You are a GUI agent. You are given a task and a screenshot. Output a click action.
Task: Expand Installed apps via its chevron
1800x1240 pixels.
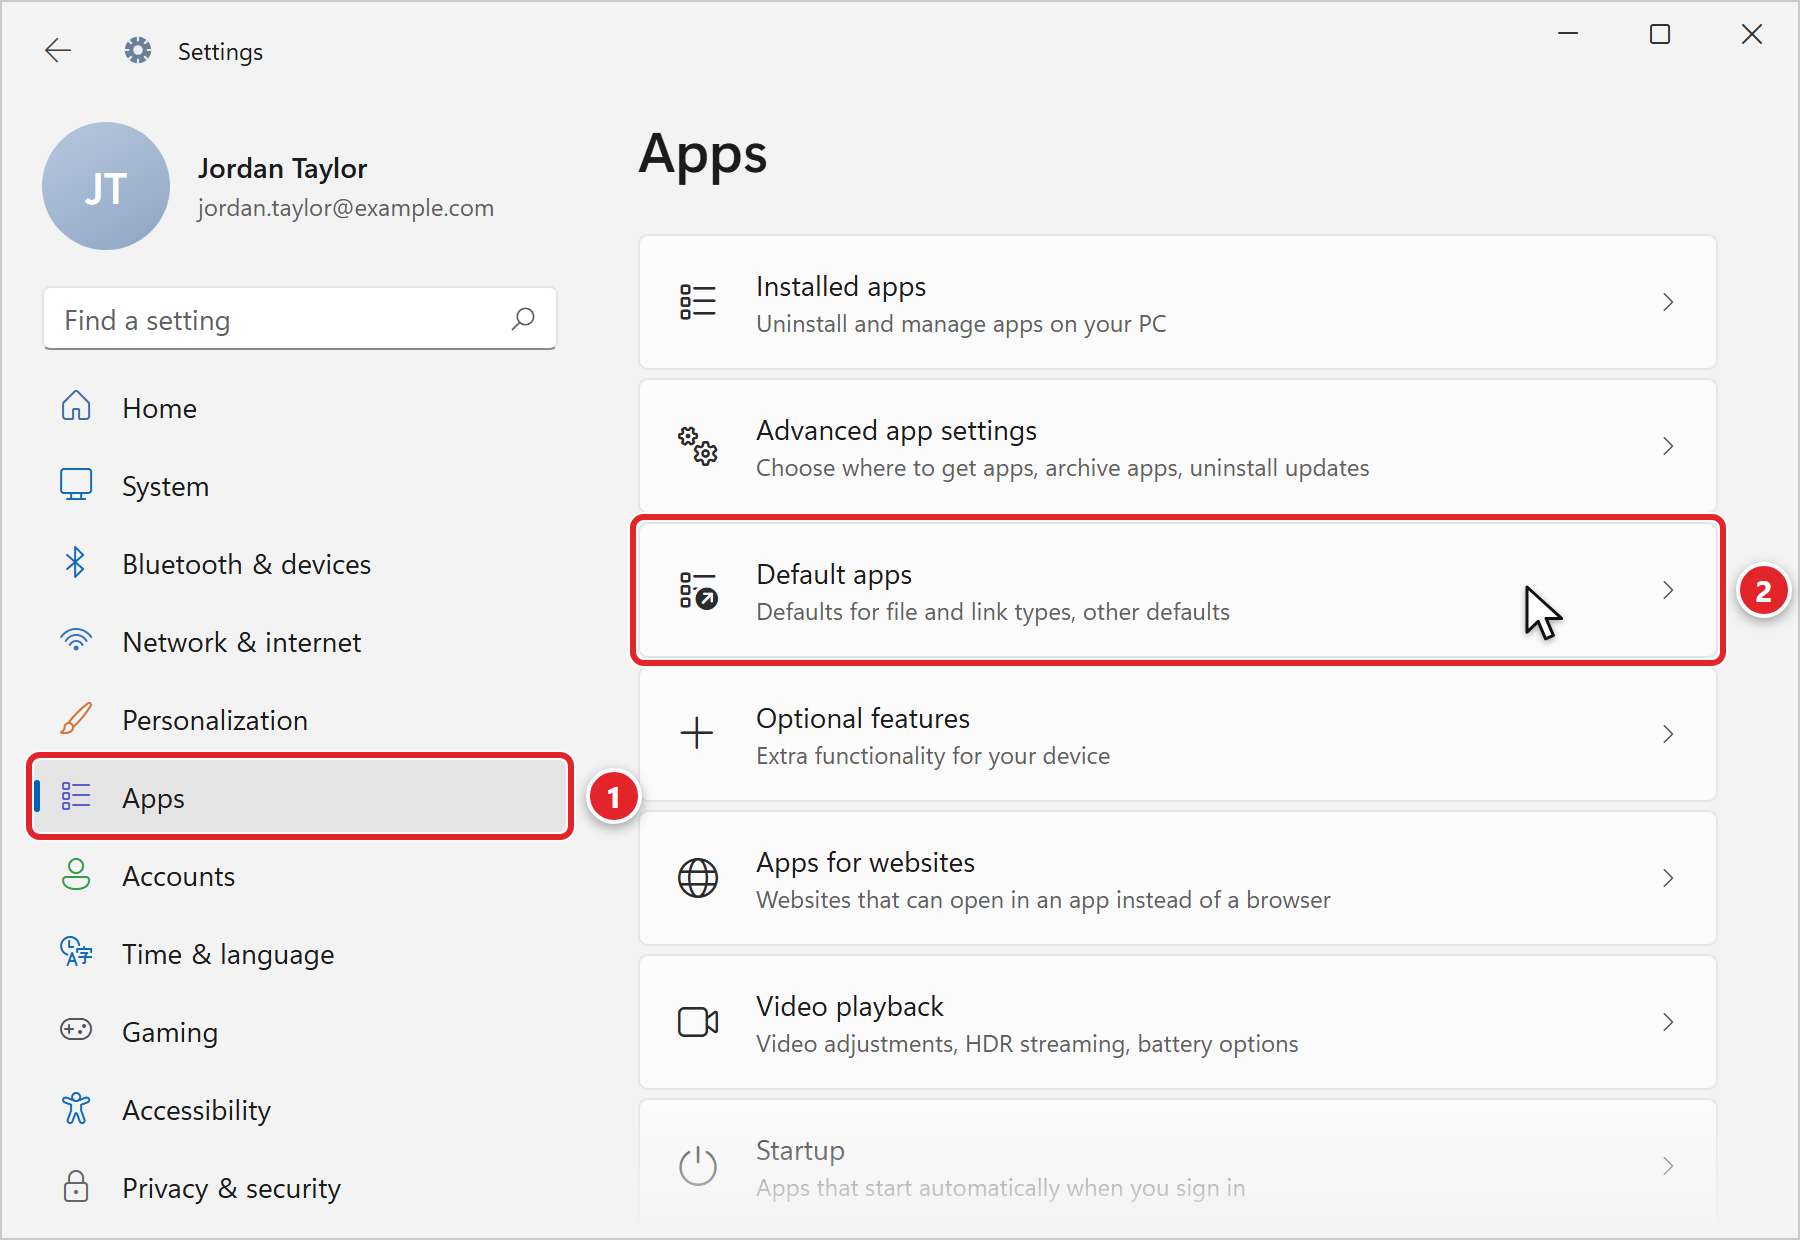tap(1668, 302)
